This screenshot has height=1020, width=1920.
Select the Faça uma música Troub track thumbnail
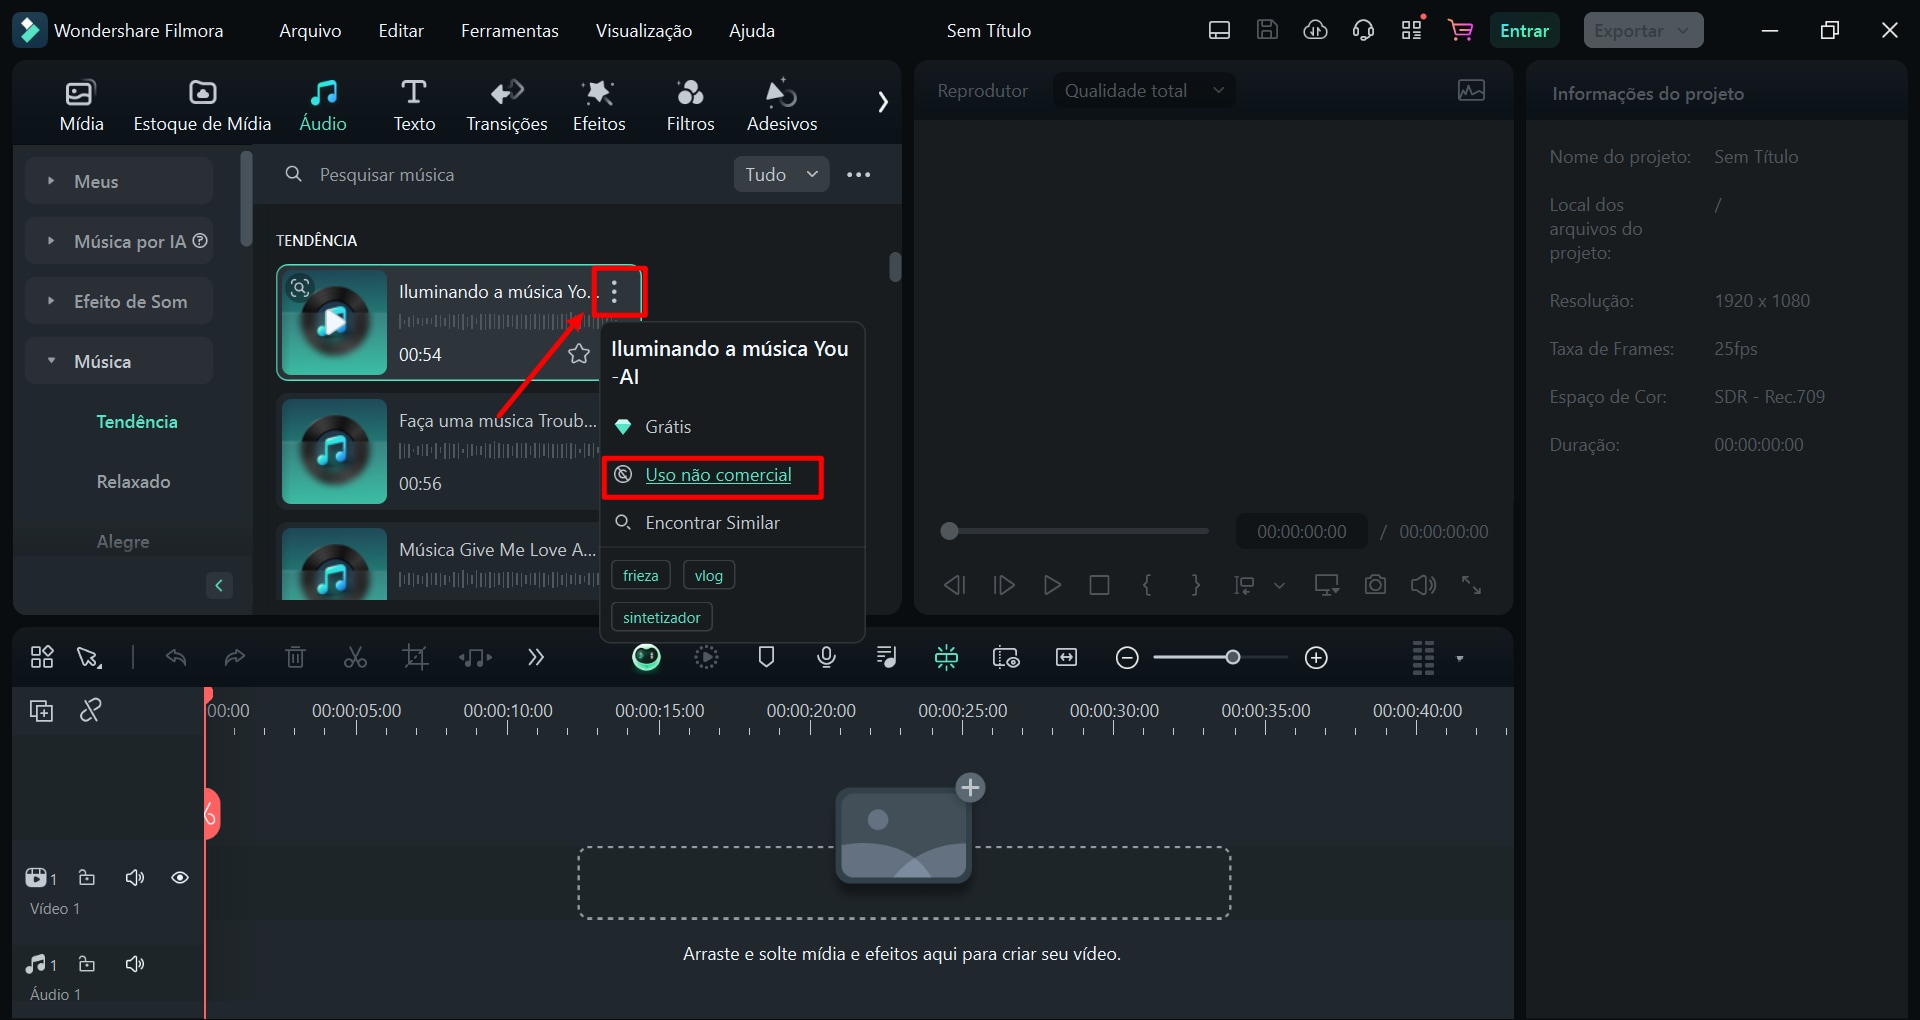(334, 451)
